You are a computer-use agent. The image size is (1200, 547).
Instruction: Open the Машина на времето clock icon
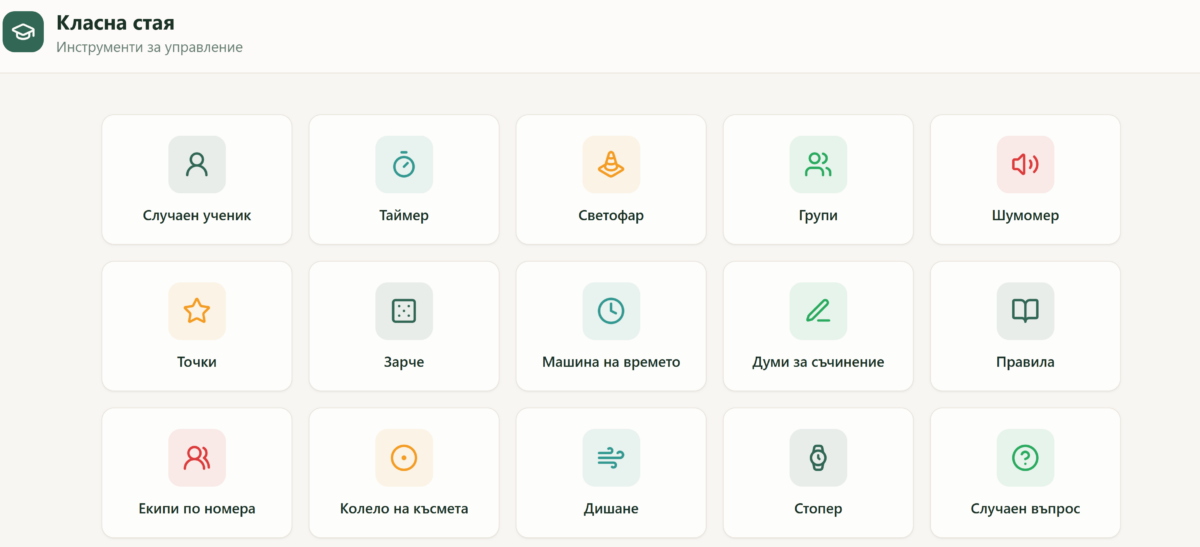[x=611, y=311]
